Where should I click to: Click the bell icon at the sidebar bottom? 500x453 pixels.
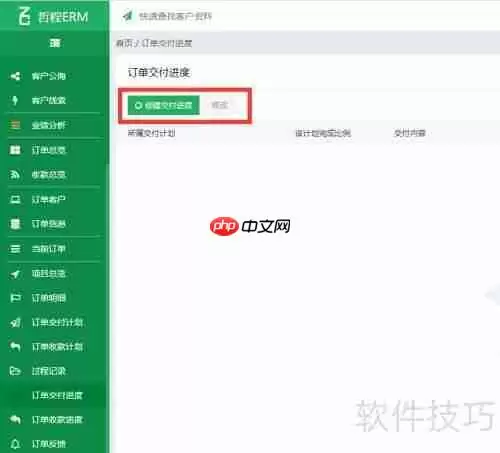(15, 444)
